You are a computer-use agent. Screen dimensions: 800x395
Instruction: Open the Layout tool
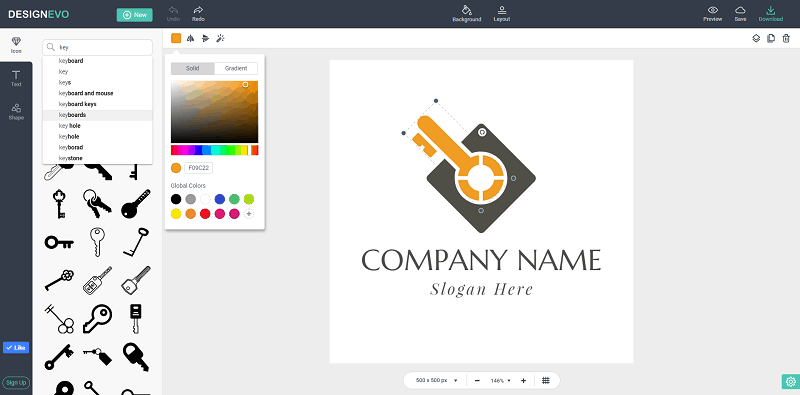[502, 10]
